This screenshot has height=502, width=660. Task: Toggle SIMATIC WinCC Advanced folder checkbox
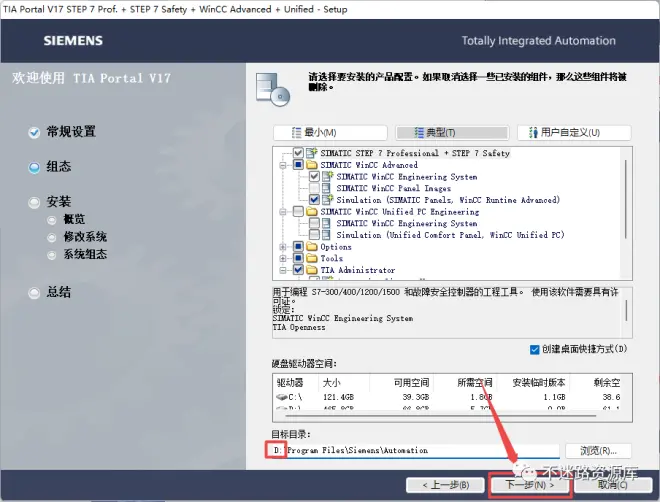tap(298, 165)
